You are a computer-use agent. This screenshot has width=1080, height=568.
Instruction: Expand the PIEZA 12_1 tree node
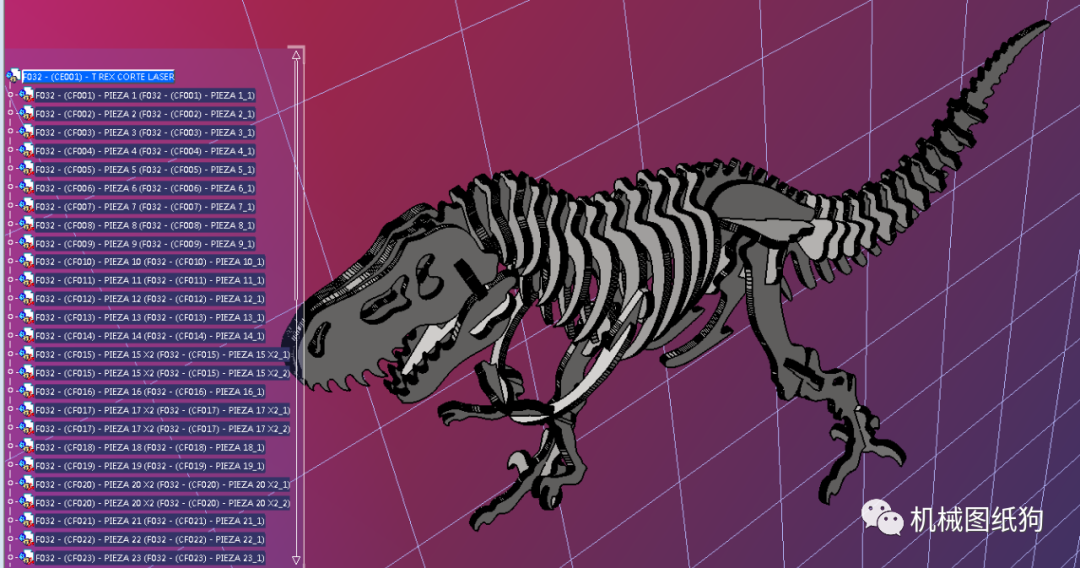pyautogui.click(x=10, y=298)
